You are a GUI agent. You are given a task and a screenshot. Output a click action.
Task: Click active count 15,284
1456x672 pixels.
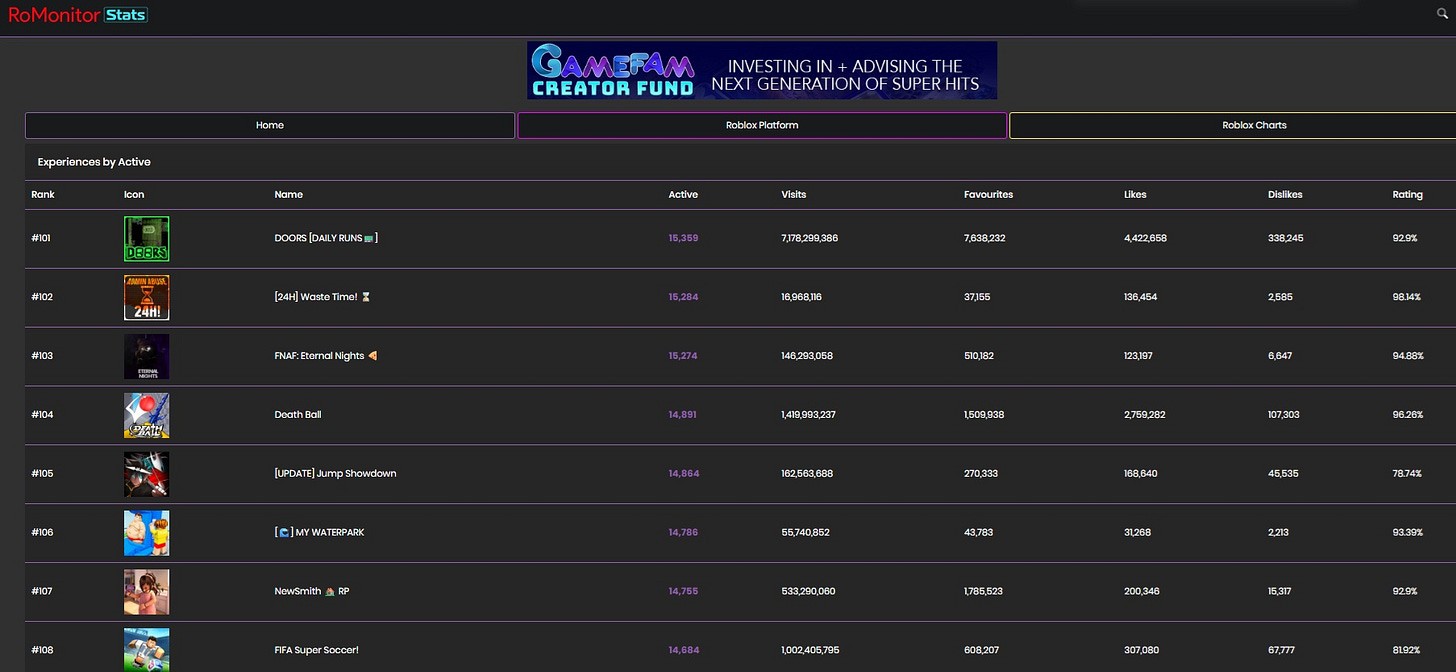tap(683, 297)
